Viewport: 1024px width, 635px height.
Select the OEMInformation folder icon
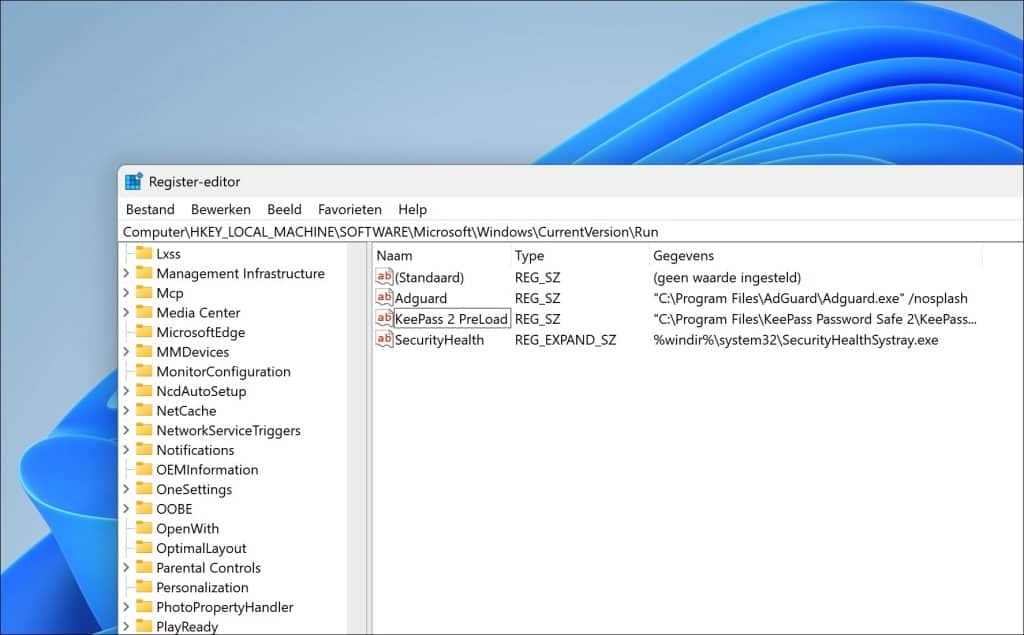[143, 469]
